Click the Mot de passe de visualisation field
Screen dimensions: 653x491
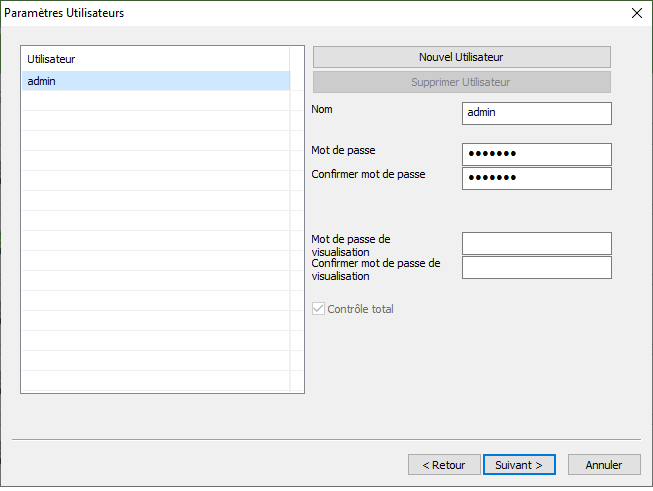536,243
